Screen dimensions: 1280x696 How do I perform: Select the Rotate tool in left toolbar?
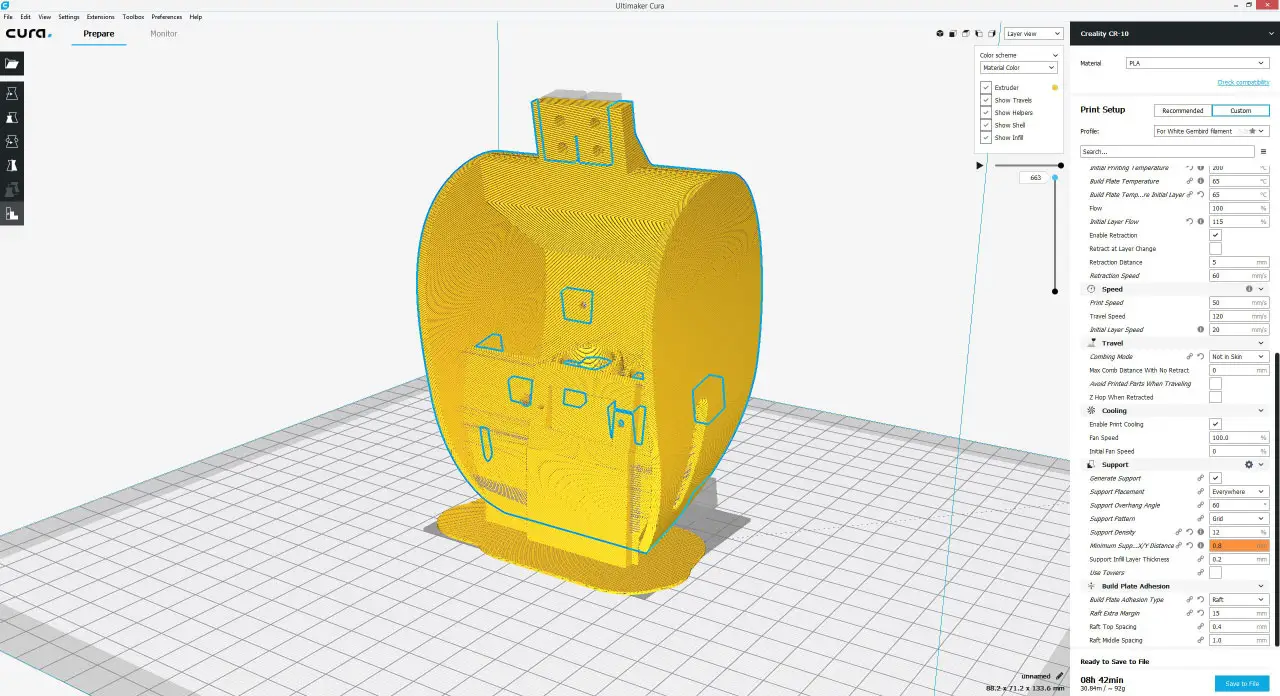pos(12,141)
